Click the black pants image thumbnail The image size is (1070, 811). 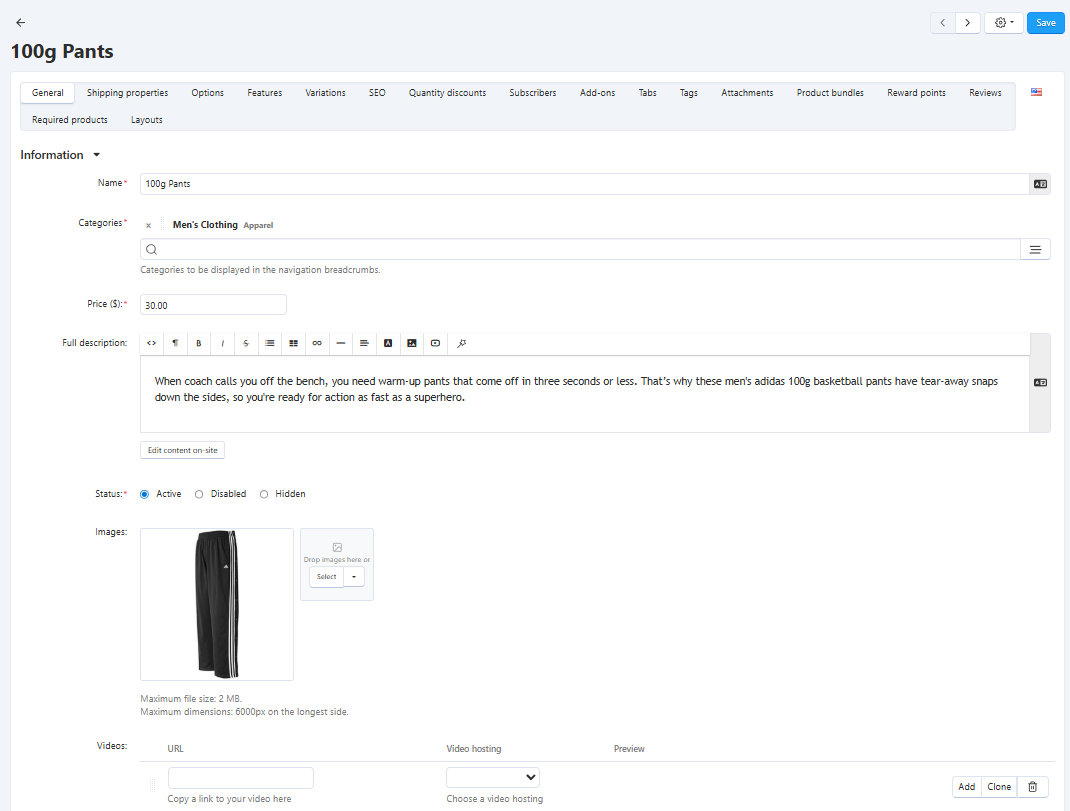[217, 605]
